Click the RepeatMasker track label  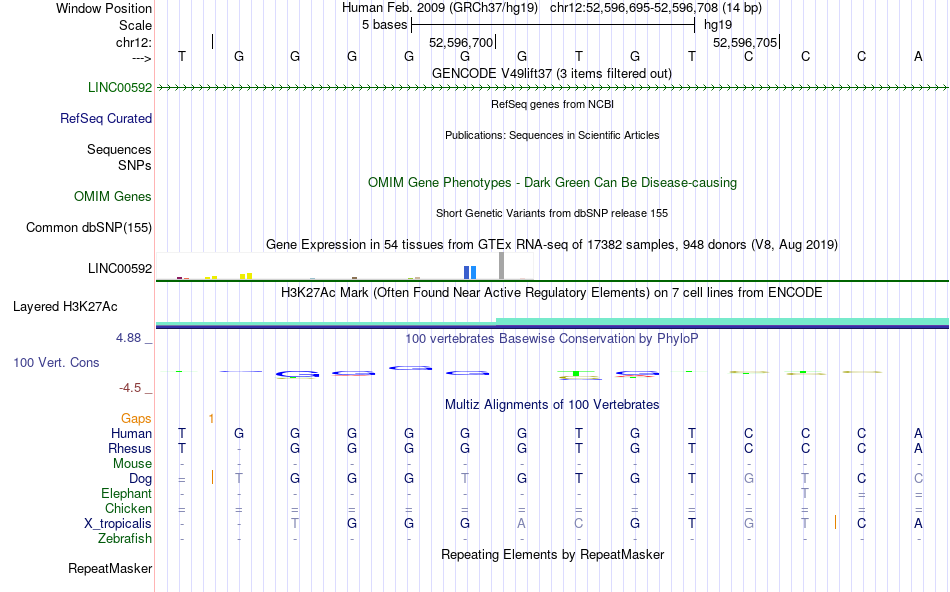point(110,568)
